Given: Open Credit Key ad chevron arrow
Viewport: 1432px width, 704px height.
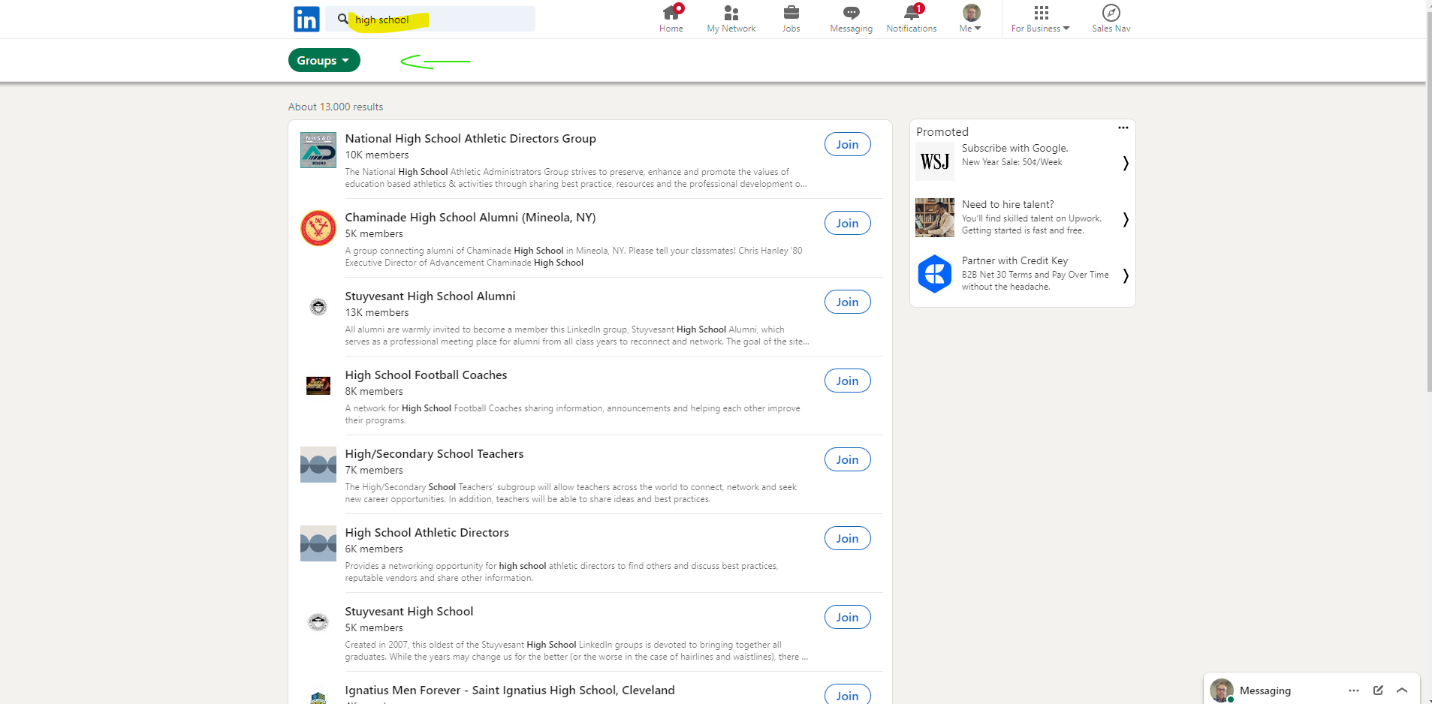Looking at the screenshot, I should tap(1125, 275).
